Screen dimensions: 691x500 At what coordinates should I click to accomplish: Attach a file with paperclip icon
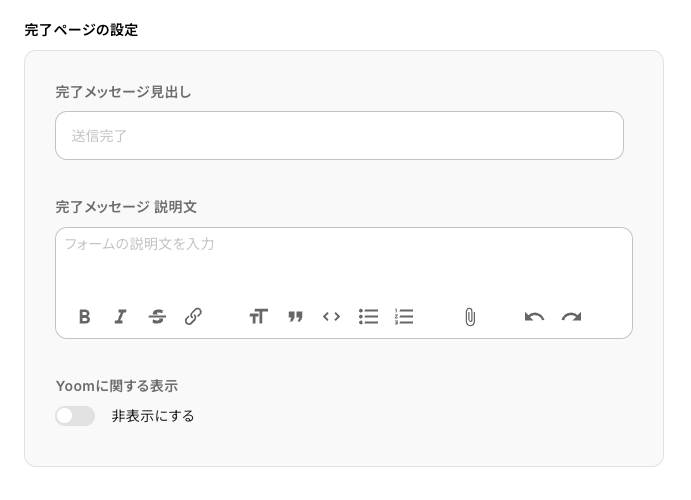pyautogui.click(x=470, y=317)
